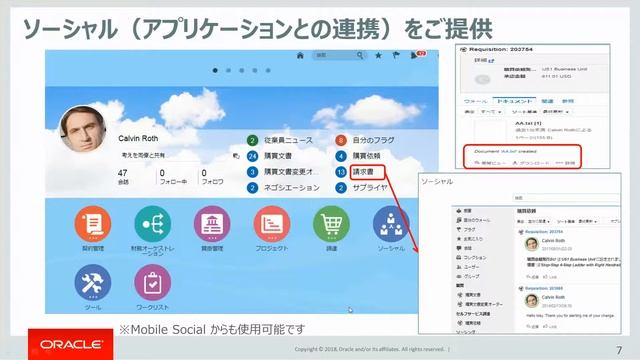Click ダウンロード under the AA.txt document

(531, 163)
